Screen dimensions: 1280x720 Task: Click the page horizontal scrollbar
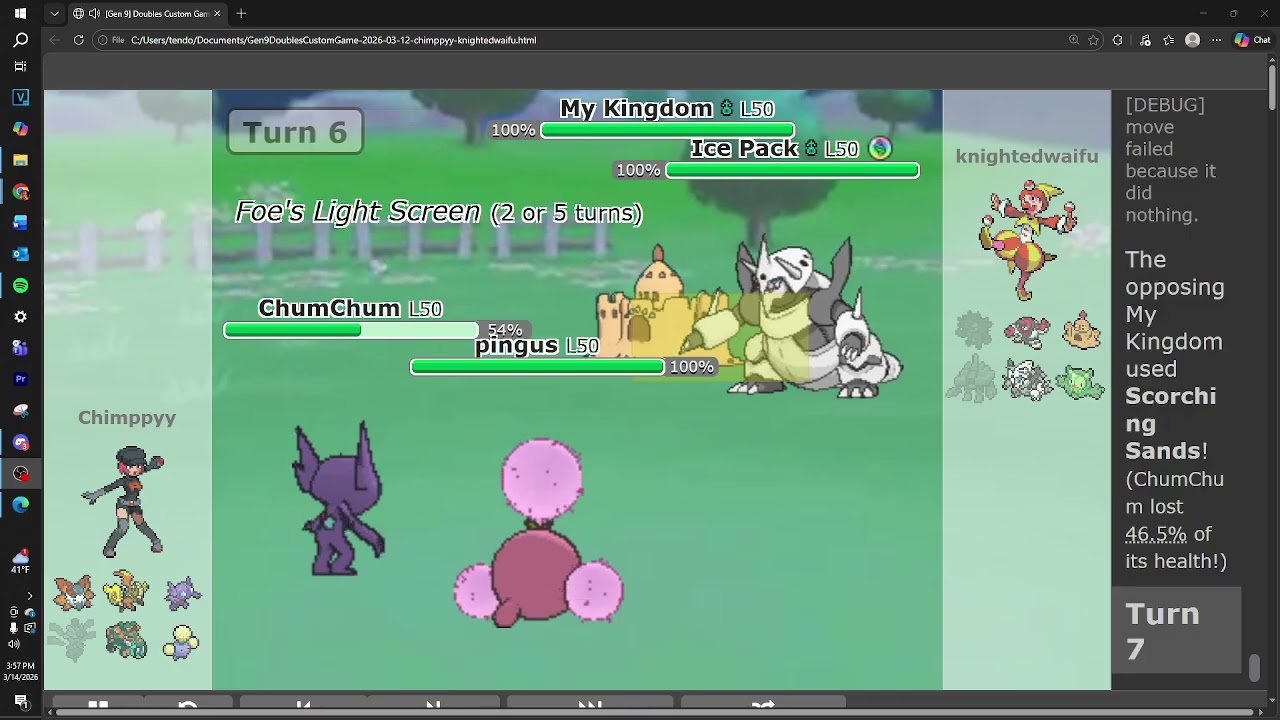coord(655,712)
